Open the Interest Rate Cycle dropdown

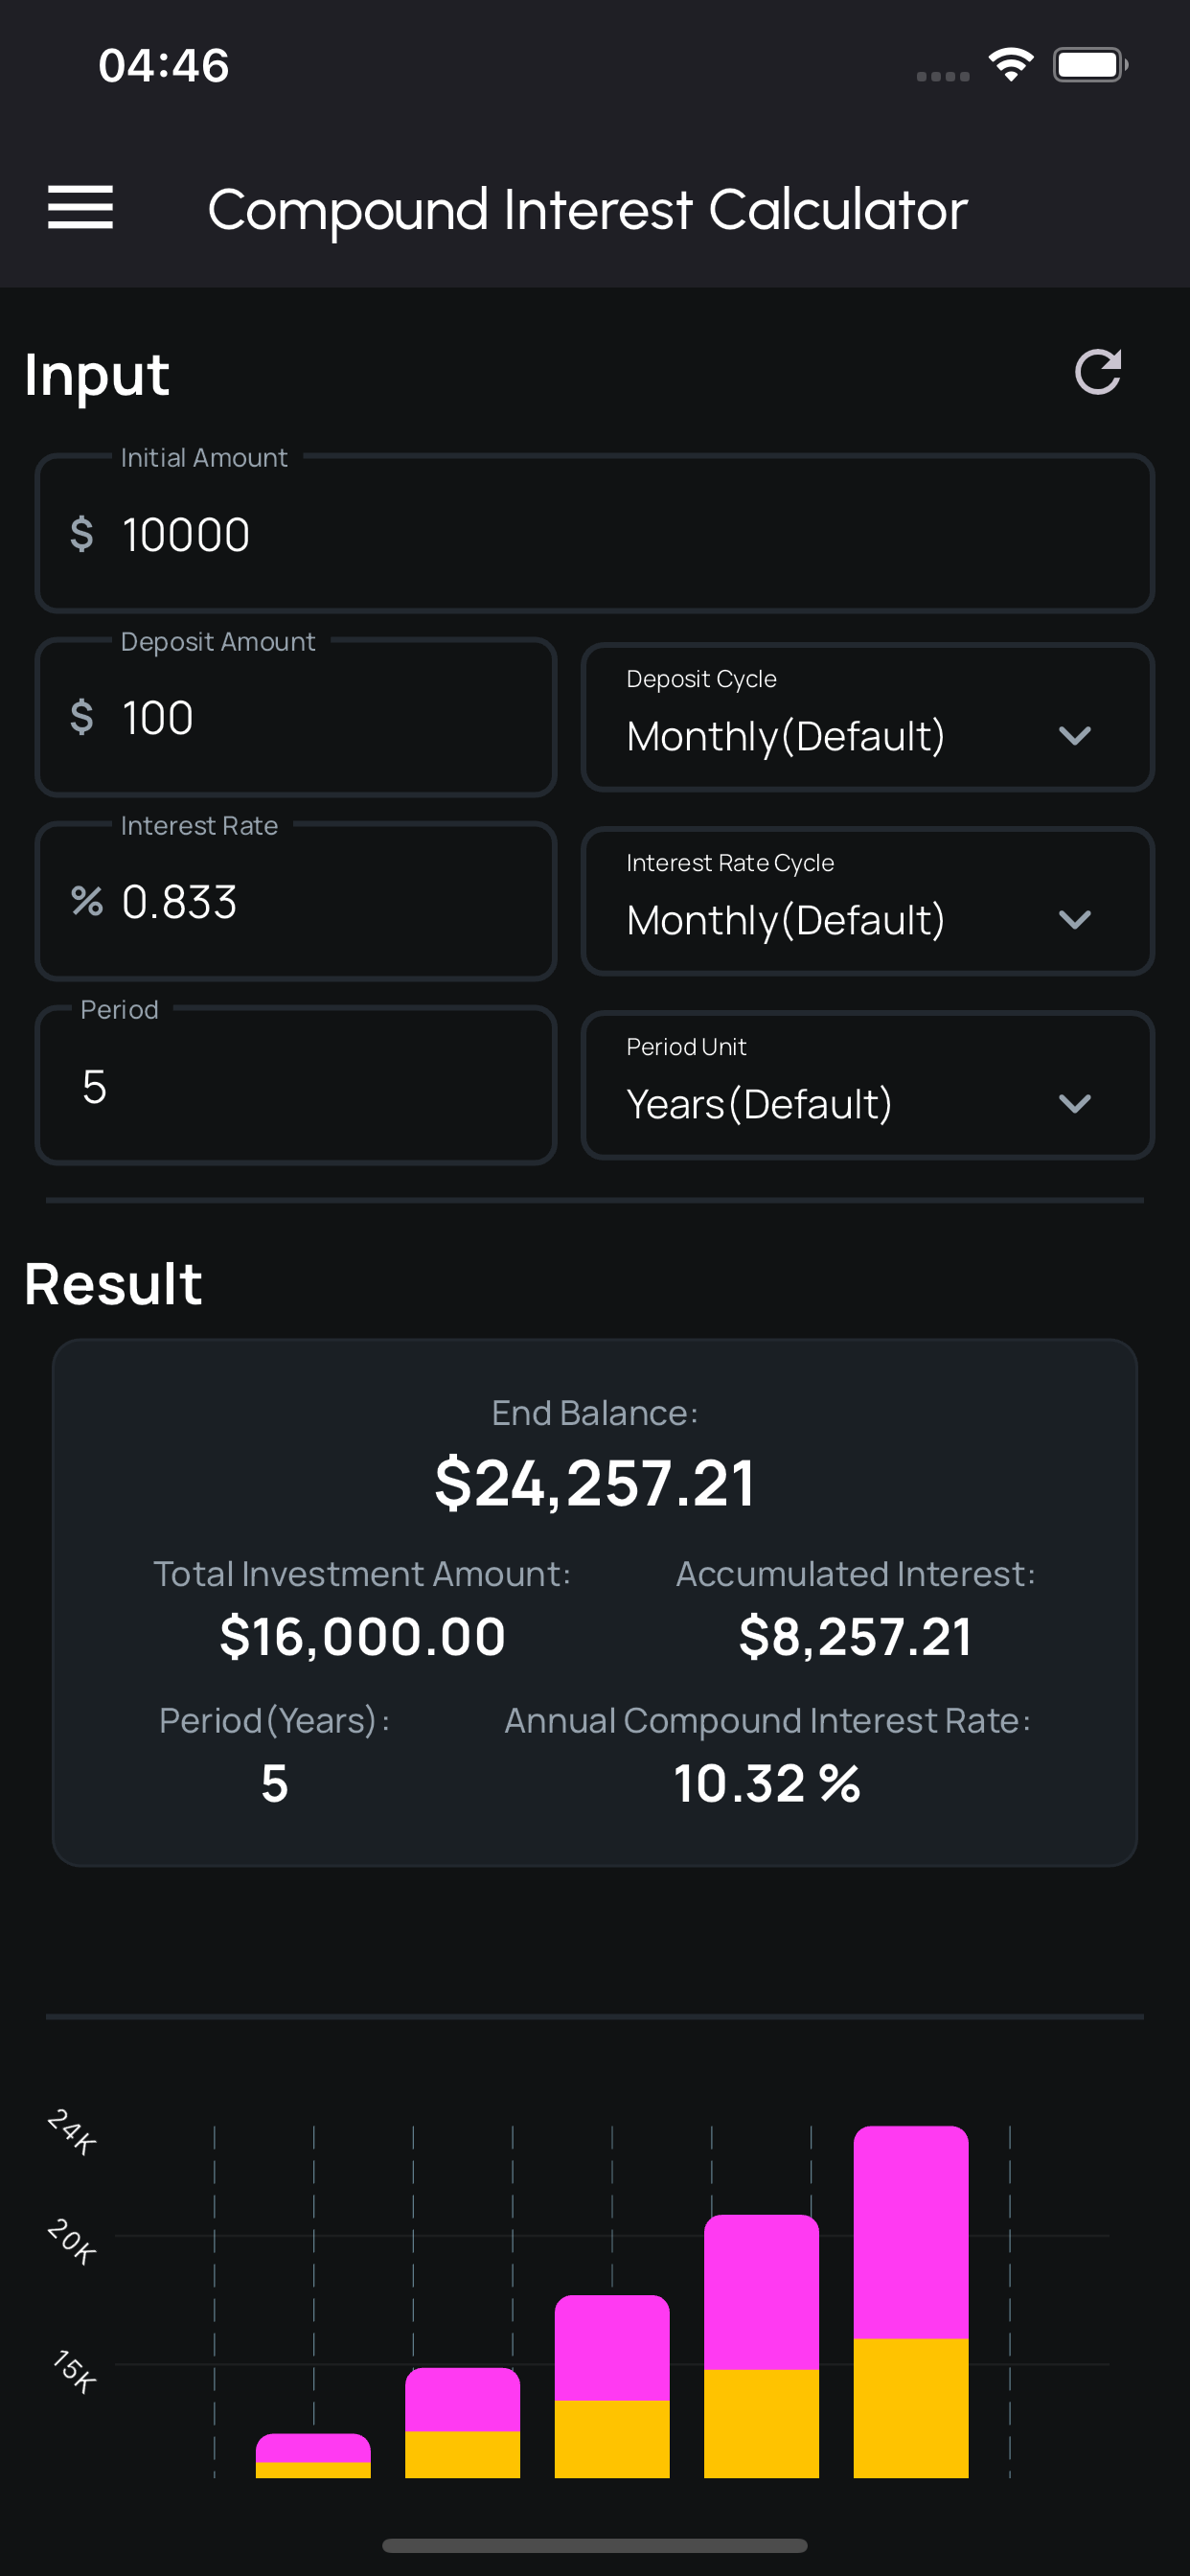(x=866, y=902)
